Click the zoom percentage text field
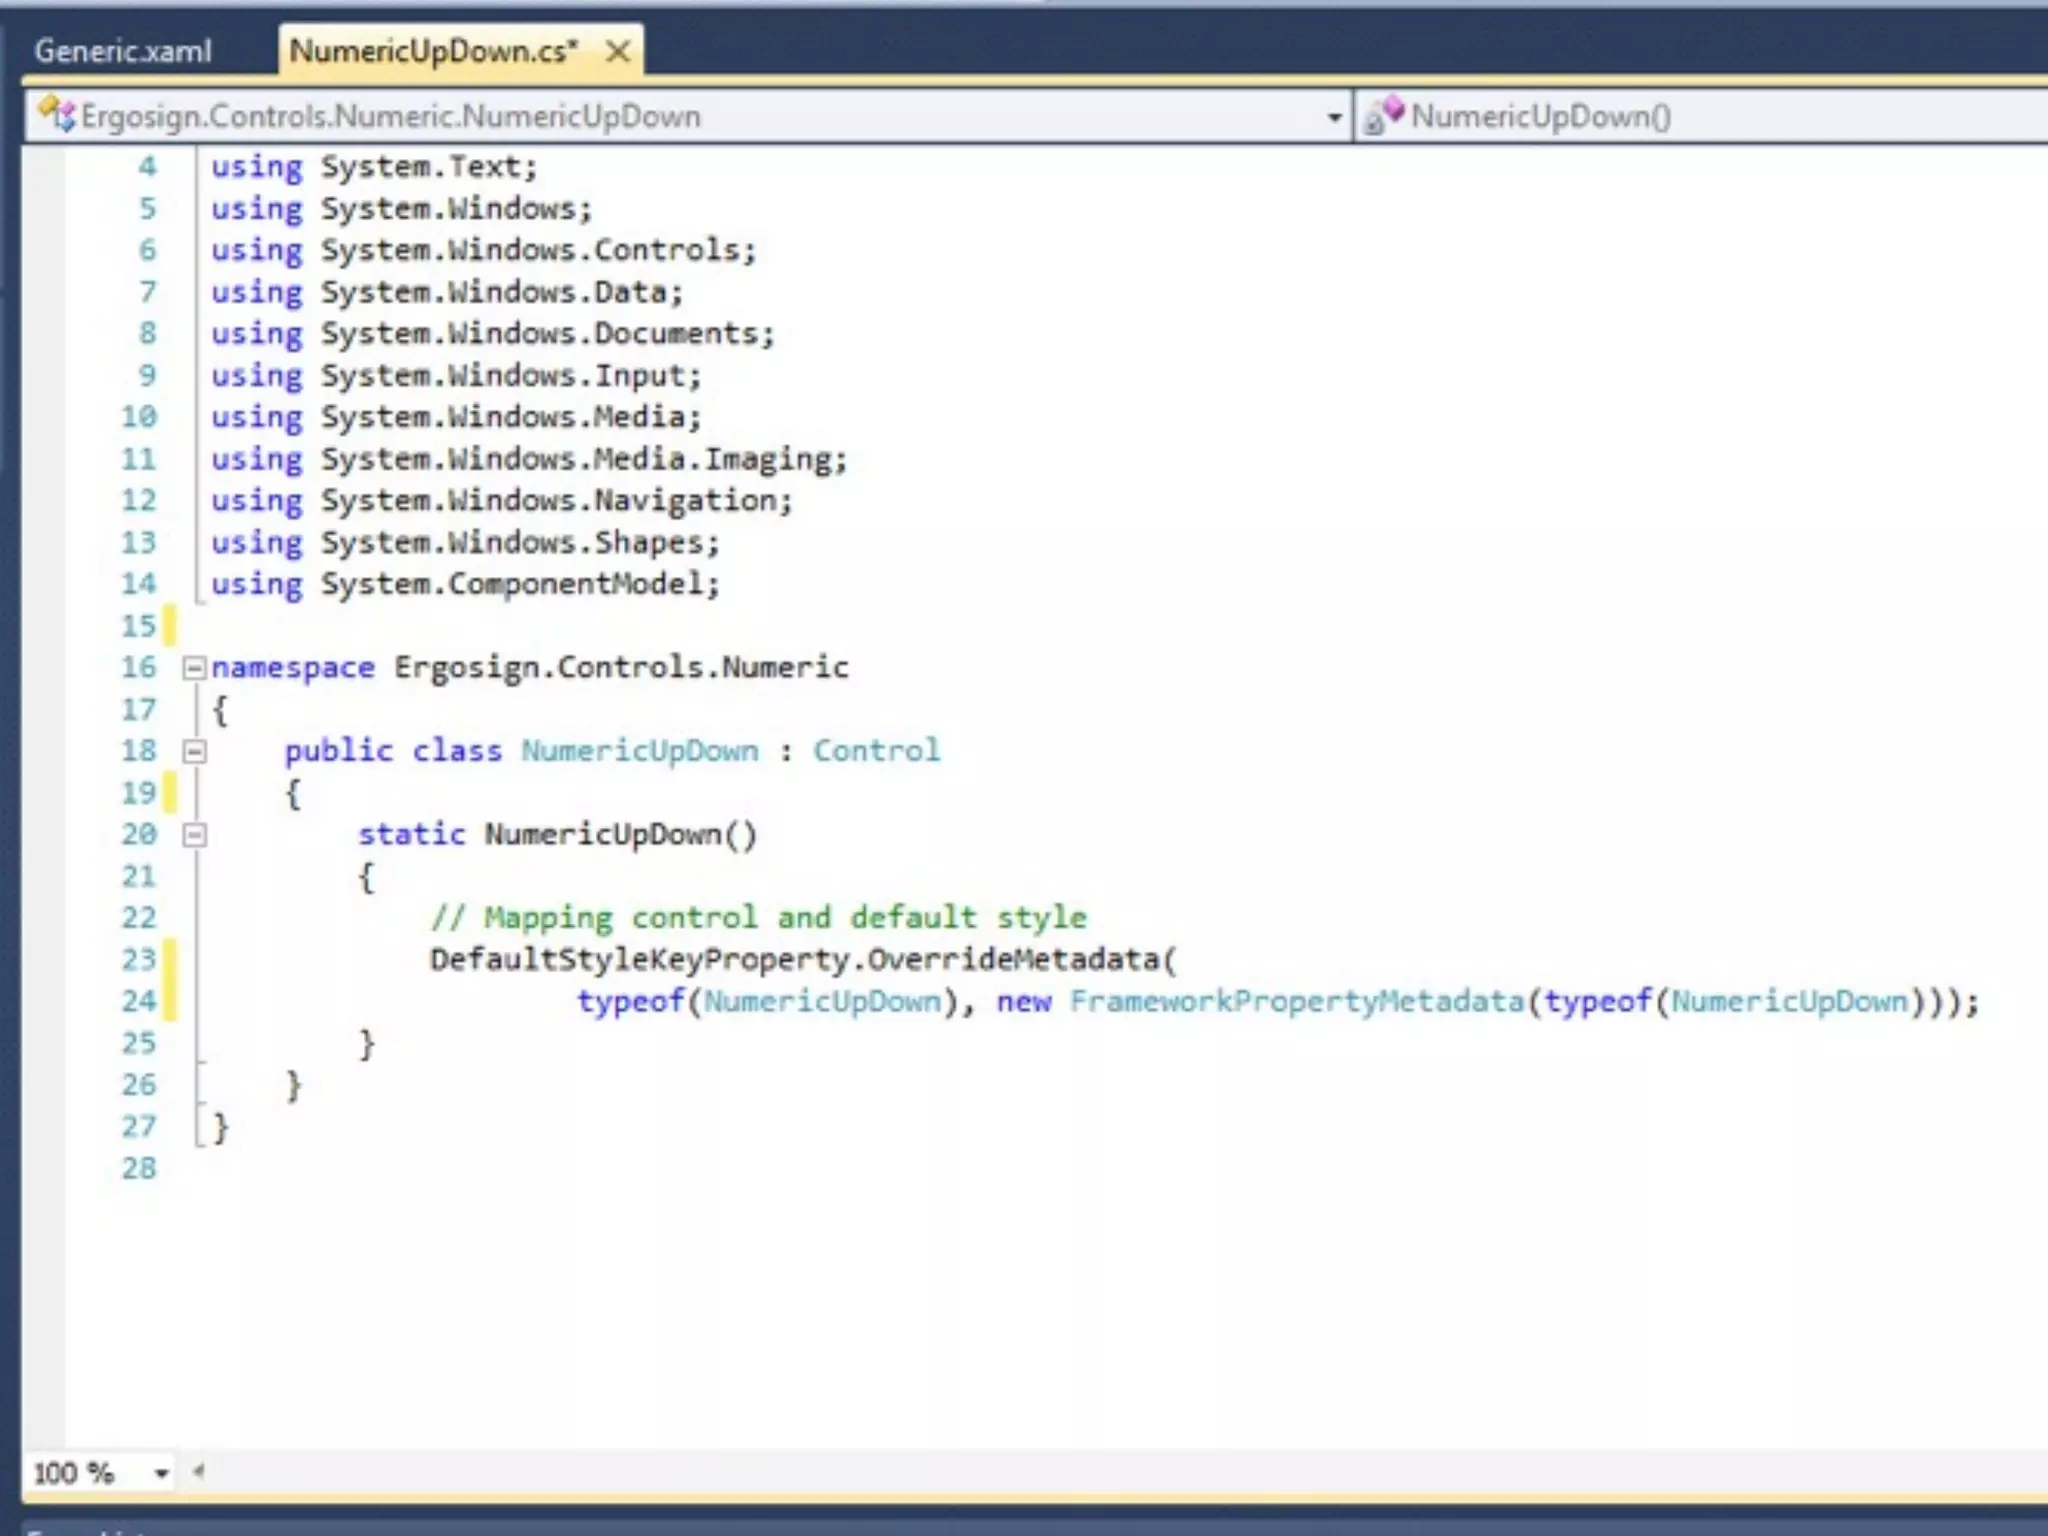 [x=75, y=1473]
